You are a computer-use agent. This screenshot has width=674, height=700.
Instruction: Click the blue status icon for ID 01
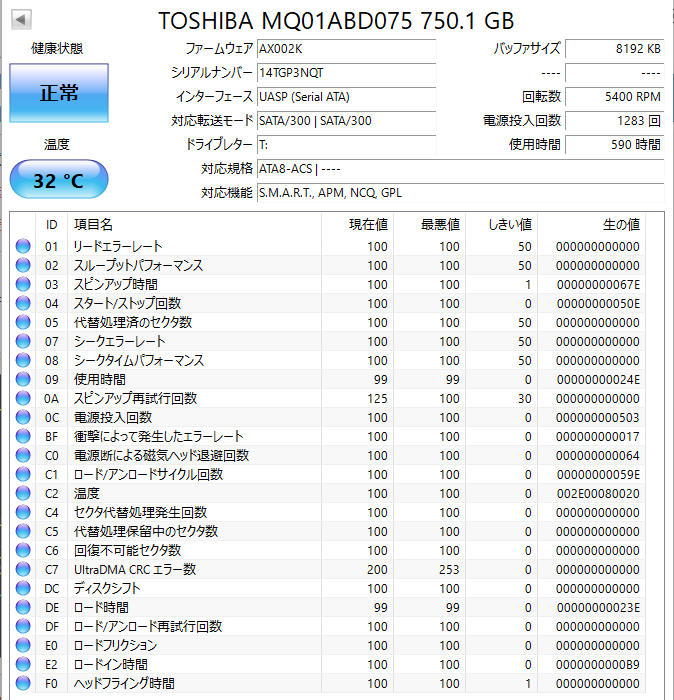pyautogui.click(x=23, y=246)
